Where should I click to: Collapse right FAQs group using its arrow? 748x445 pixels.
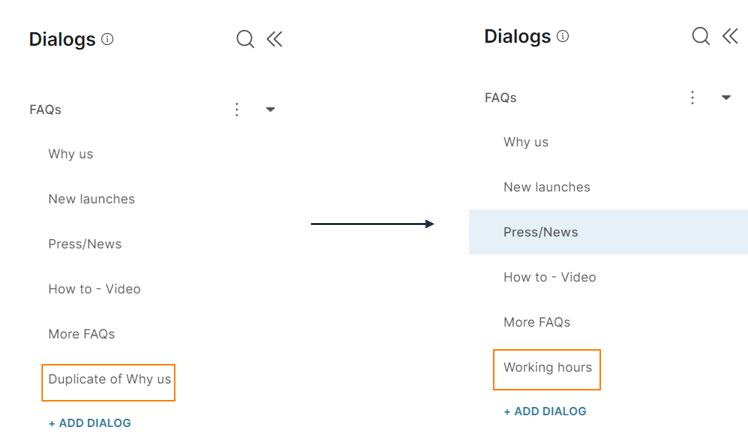[x=726, y=98]
